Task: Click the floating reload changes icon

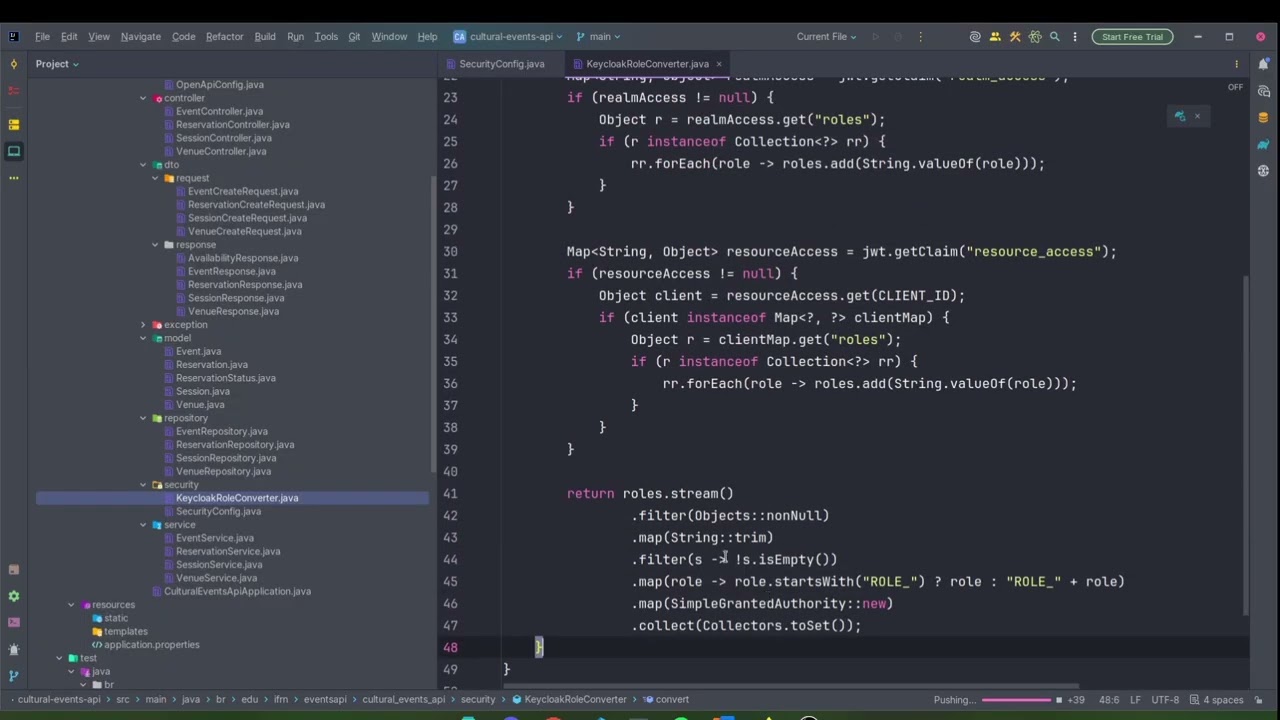Action: (1180, 116)
